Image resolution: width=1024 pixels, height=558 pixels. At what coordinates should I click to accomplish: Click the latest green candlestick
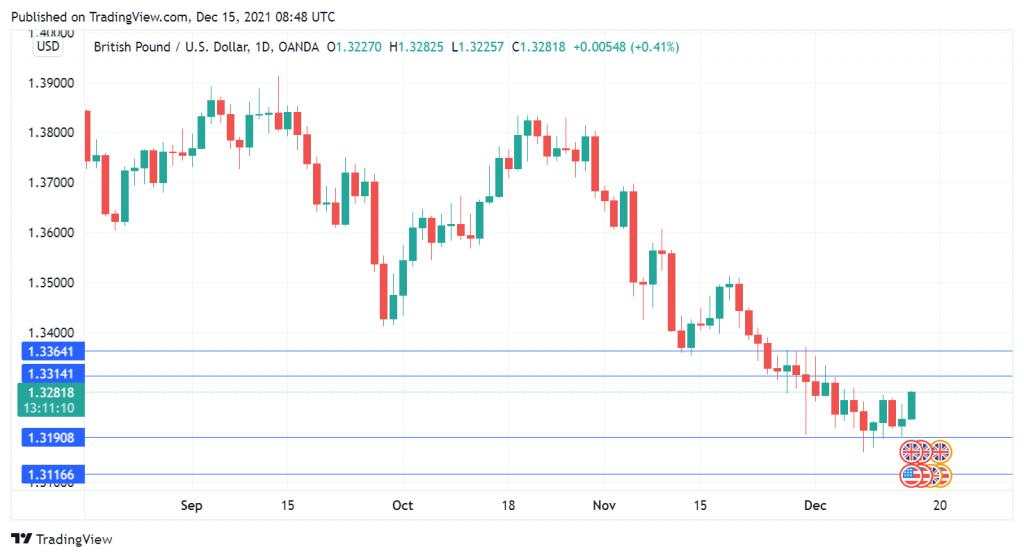tap(912, 405)
